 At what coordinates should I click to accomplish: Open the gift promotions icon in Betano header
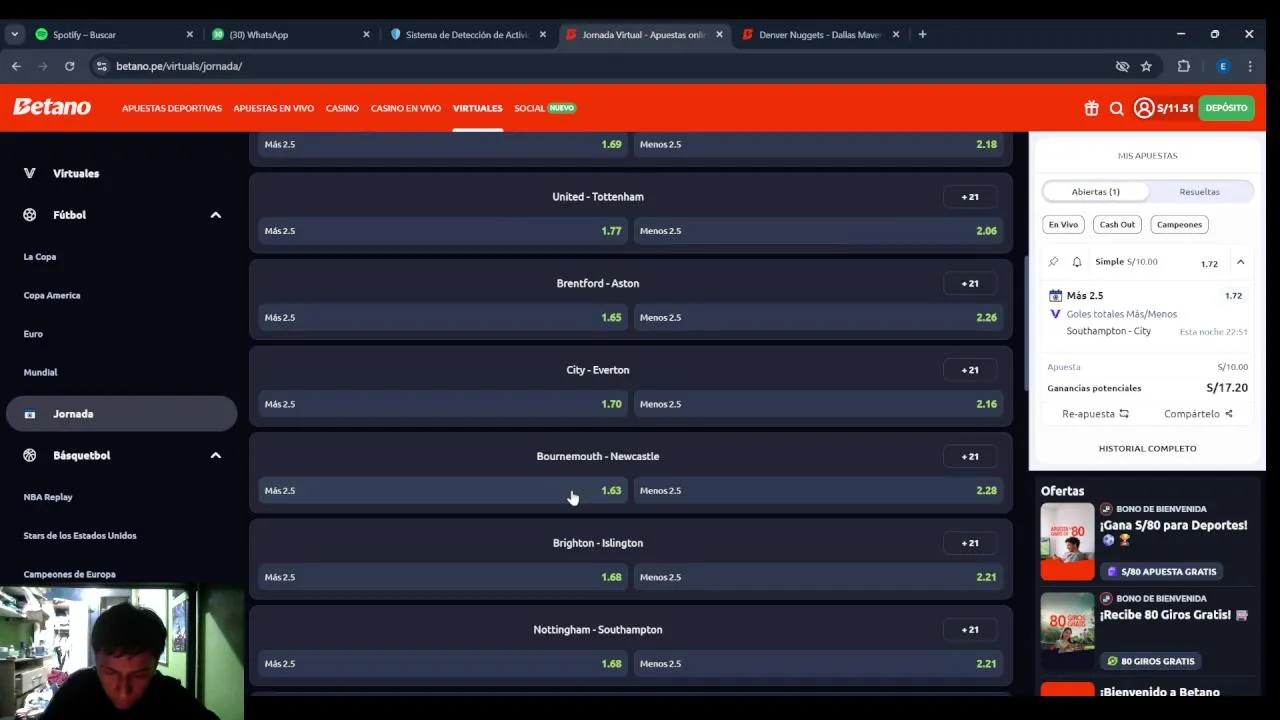click(x=1091, y=108)
